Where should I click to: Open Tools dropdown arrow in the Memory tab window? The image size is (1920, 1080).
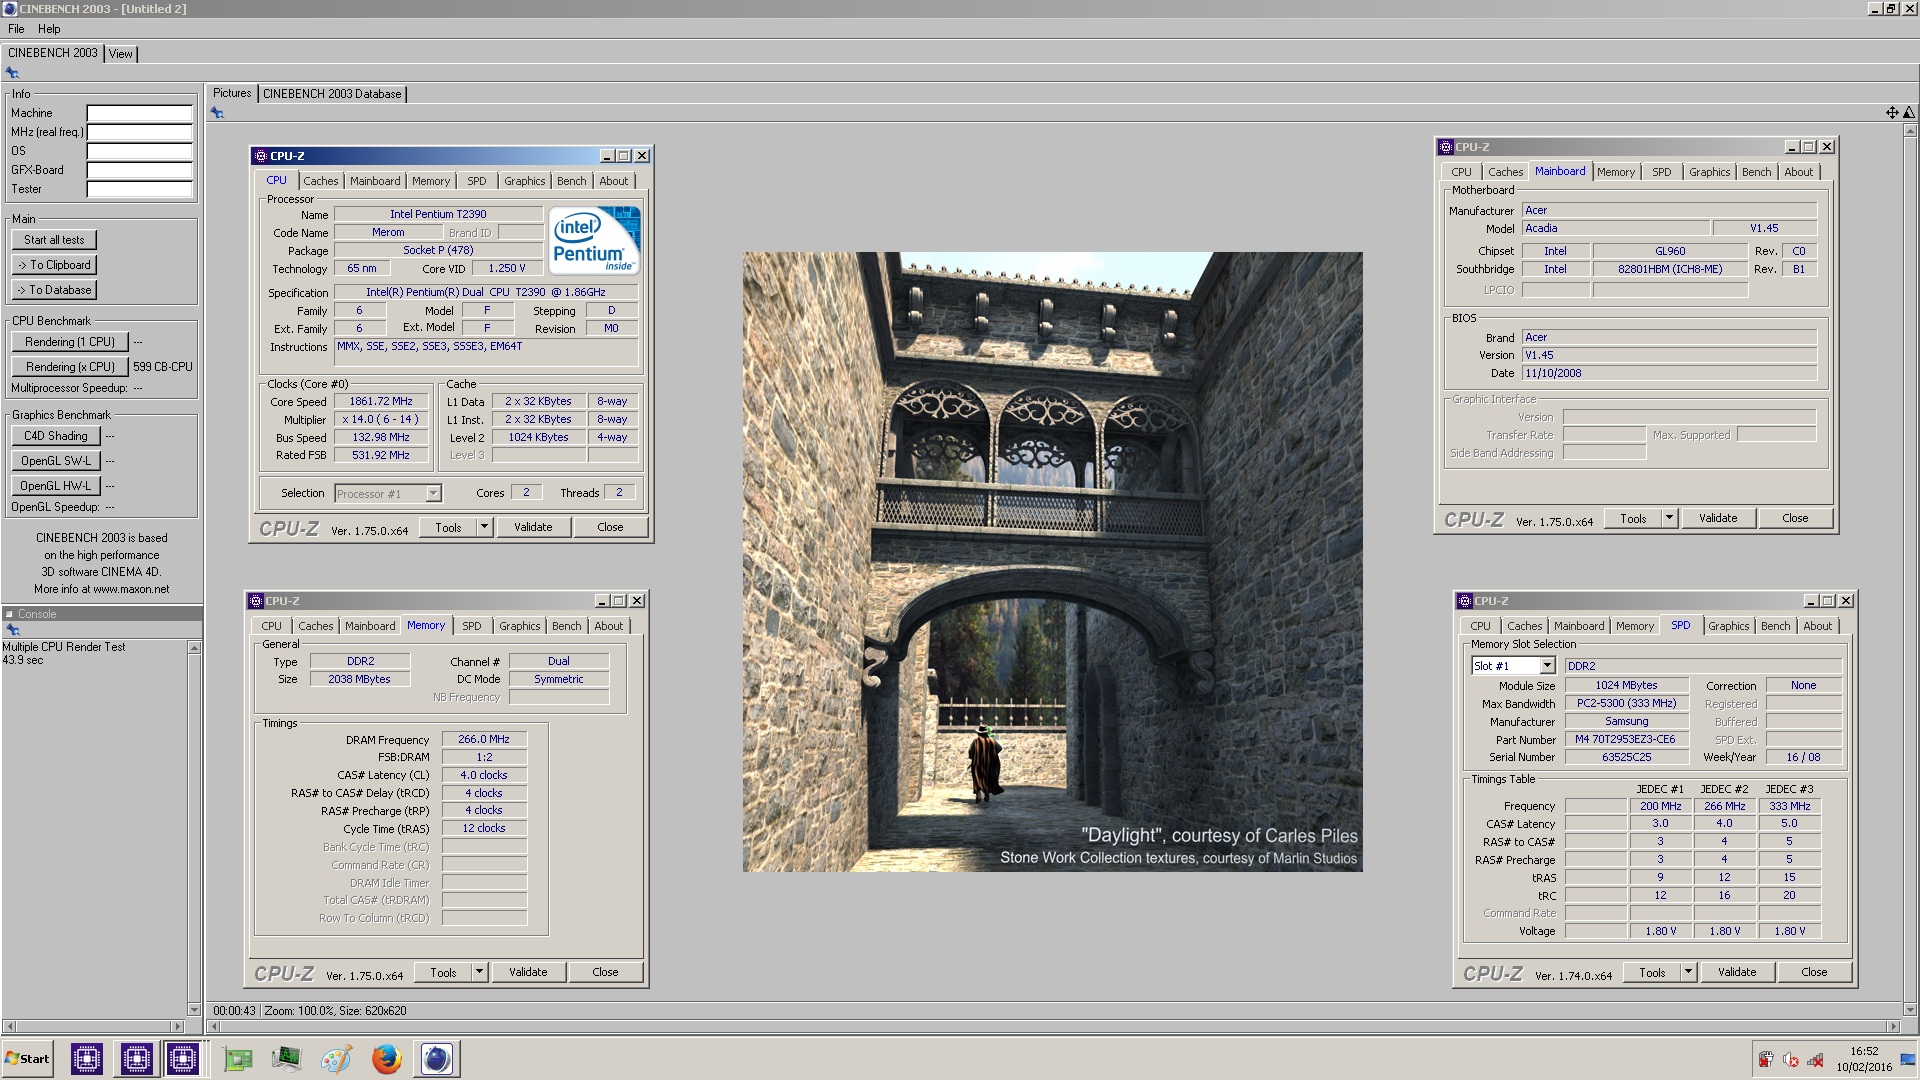[479, 972]
